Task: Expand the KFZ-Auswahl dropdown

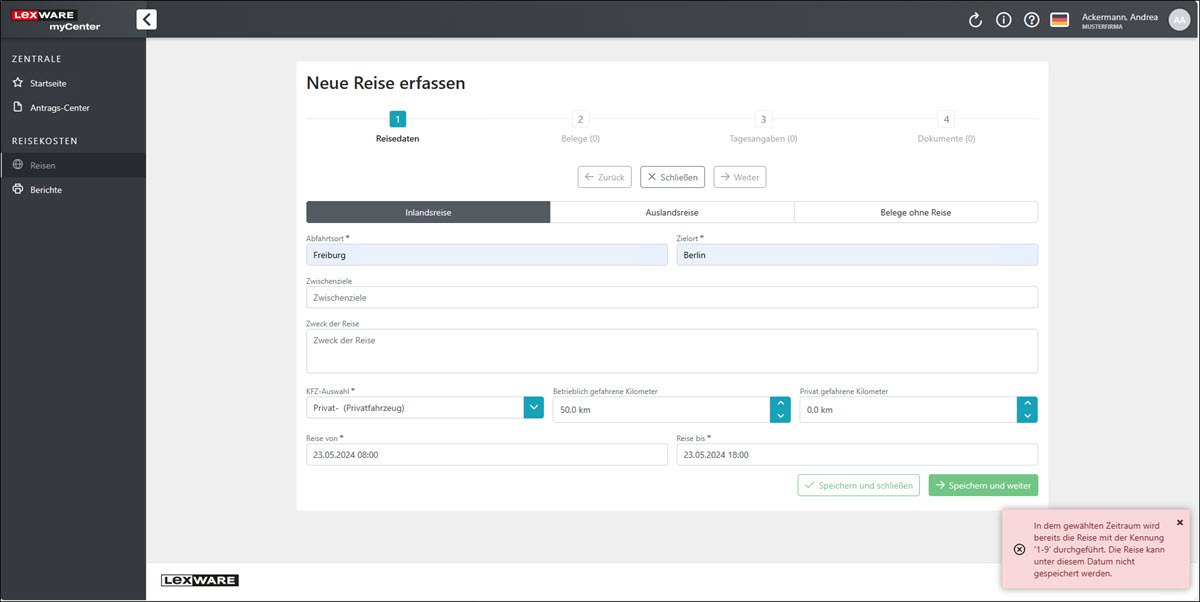Action: pyautogui.click(x=534, y=408)
